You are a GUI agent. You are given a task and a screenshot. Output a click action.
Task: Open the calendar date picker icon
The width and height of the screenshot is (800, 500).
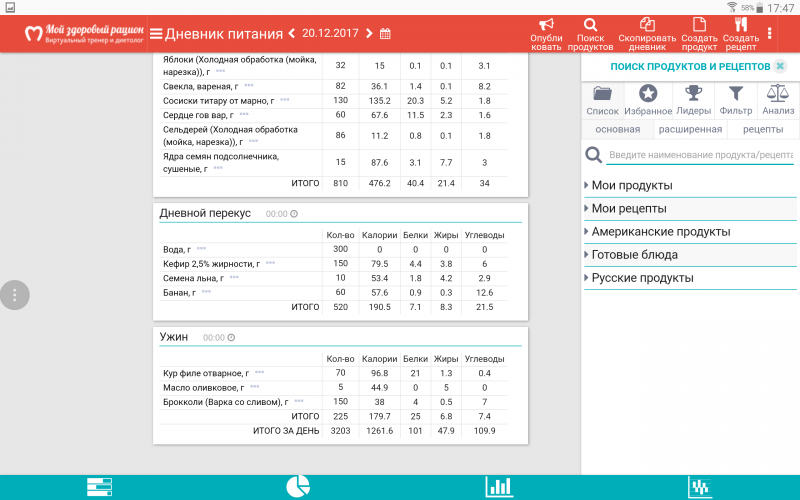[385, 33]
